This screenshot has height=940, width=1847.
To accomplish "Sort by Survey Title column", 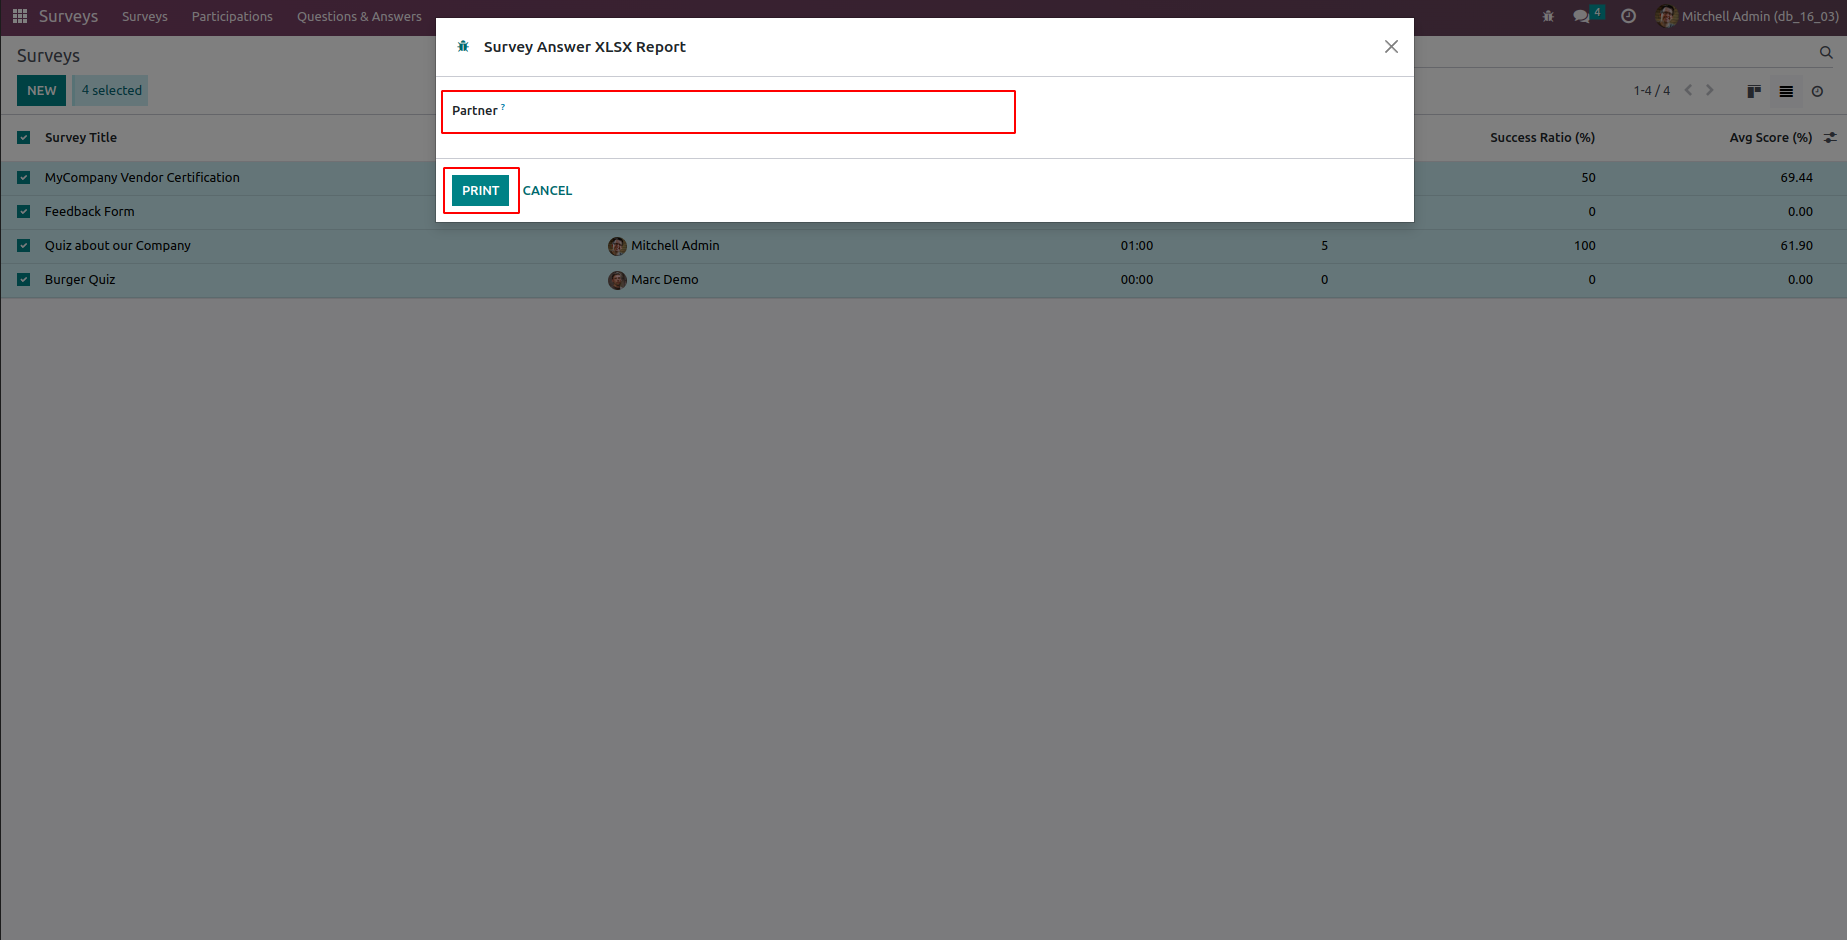I will pos(81,138).
